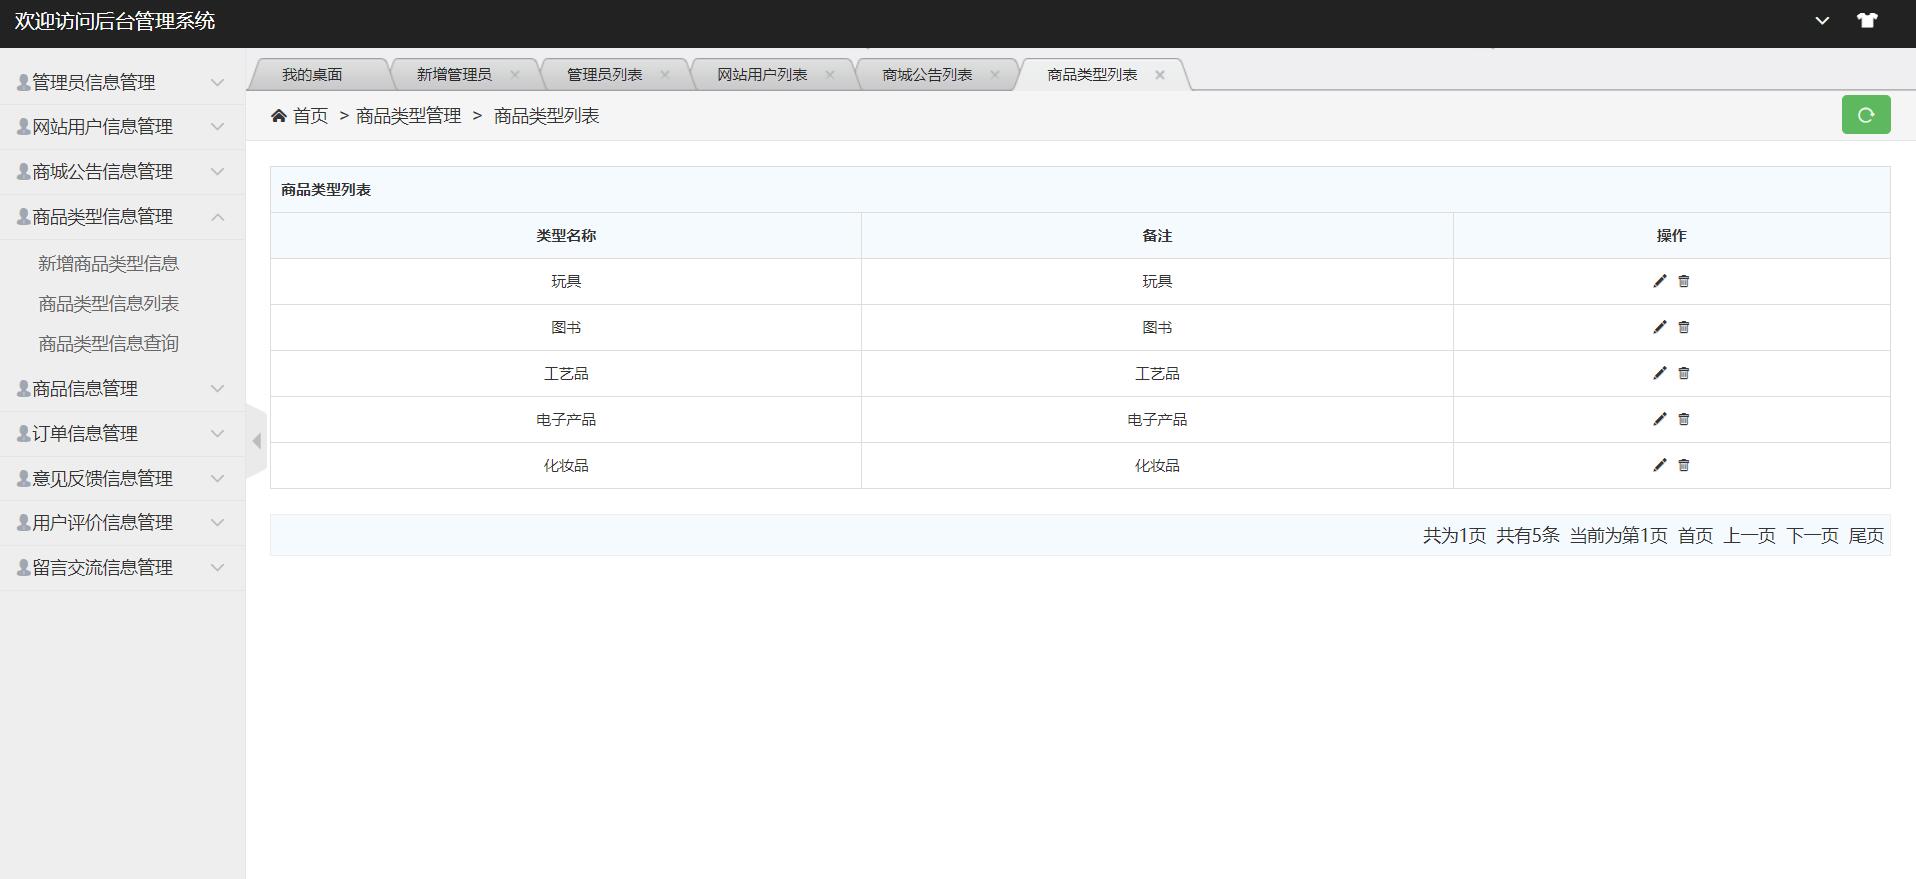
Task: Click the green refresh button
Action: click(x=1866, y=115)
